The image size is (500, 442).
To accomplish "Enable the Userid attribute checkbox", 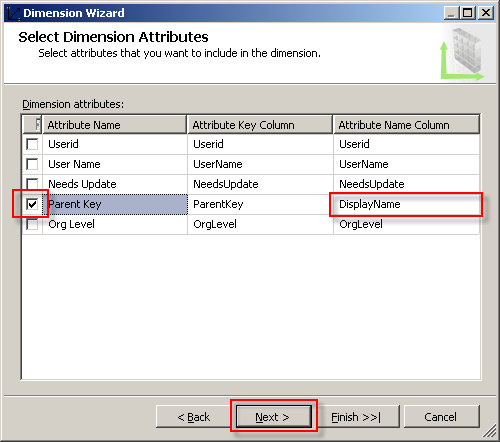I will [x=32, y=144].
